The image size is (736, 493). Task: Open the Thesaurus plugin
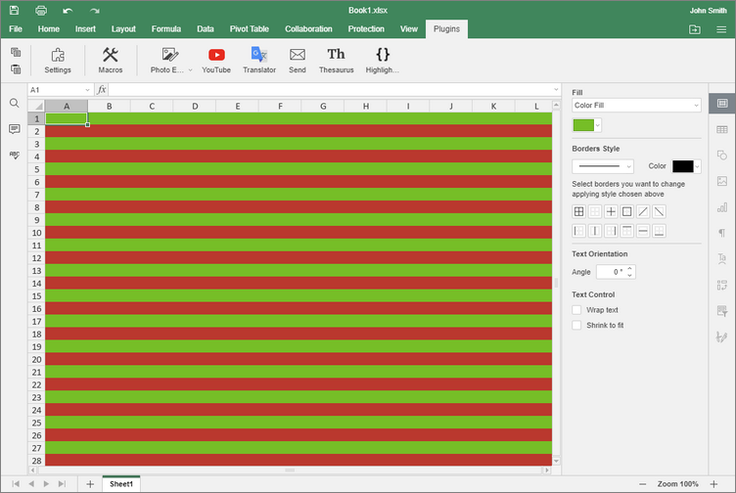pyautogui.click(x=336, y=61)
